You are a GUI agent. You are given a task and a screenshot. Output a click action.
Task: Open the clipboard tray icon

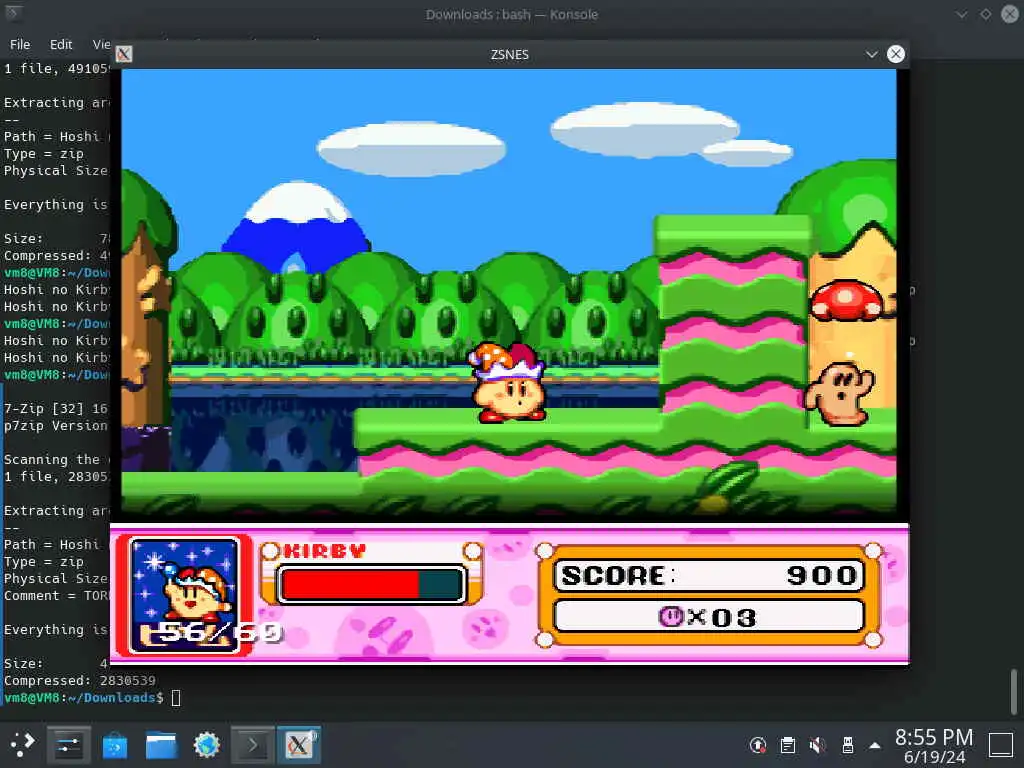(788, 744)
